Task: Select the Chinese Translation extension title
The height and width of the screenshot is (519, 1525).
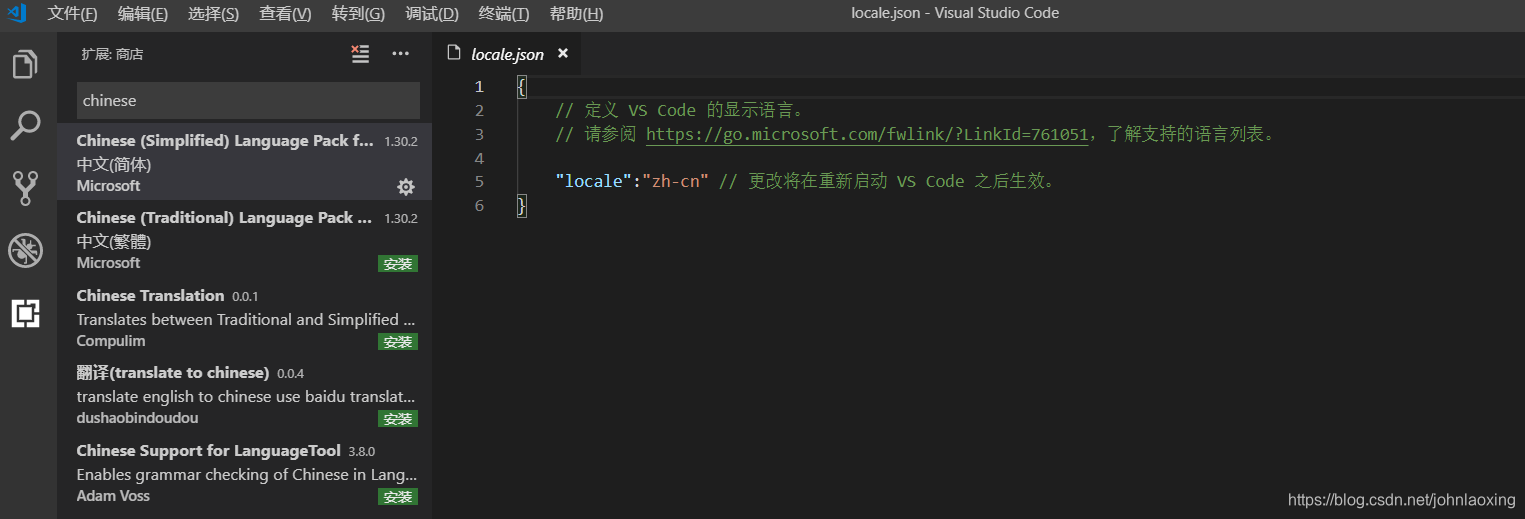Action: [x=150, y=295]
